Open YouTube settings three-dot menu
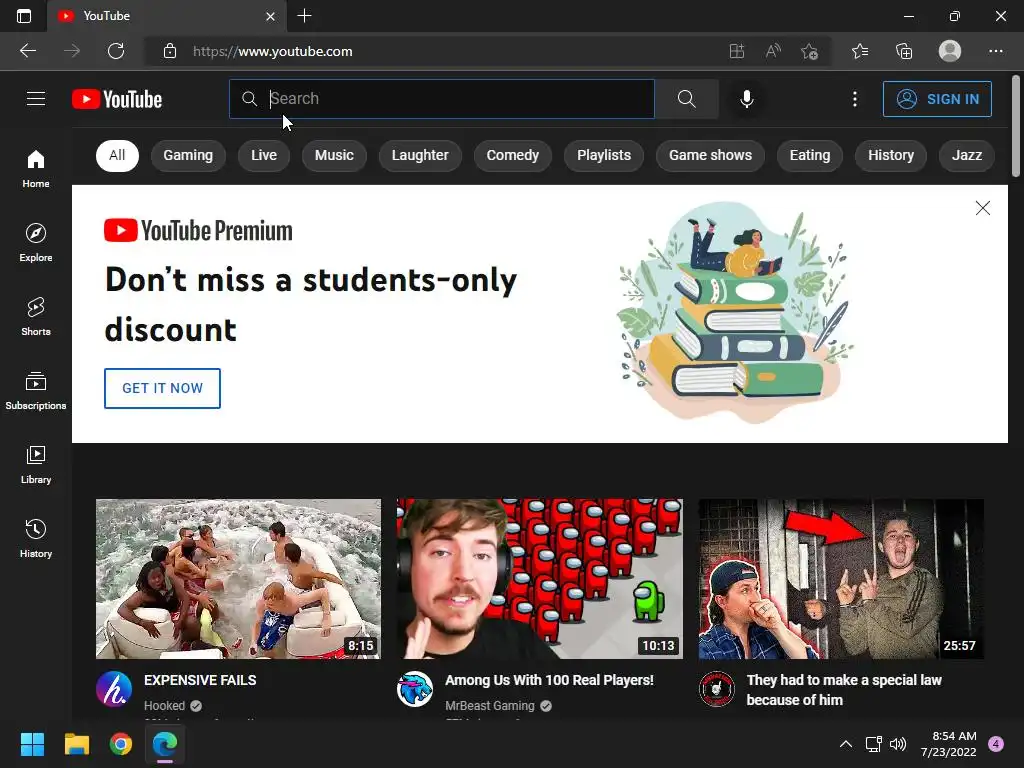The width and height of the screenshot is (1024, 768). [x=854, y=99]
